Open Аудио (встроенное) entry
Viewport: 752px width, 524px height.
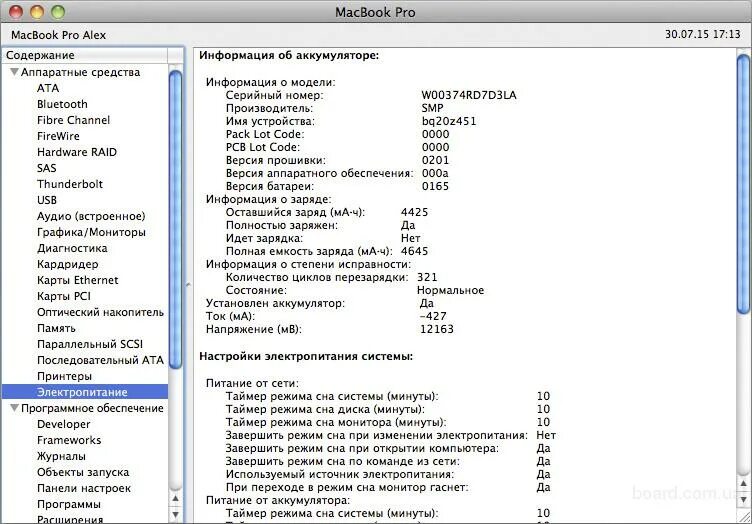pos(91,216)
